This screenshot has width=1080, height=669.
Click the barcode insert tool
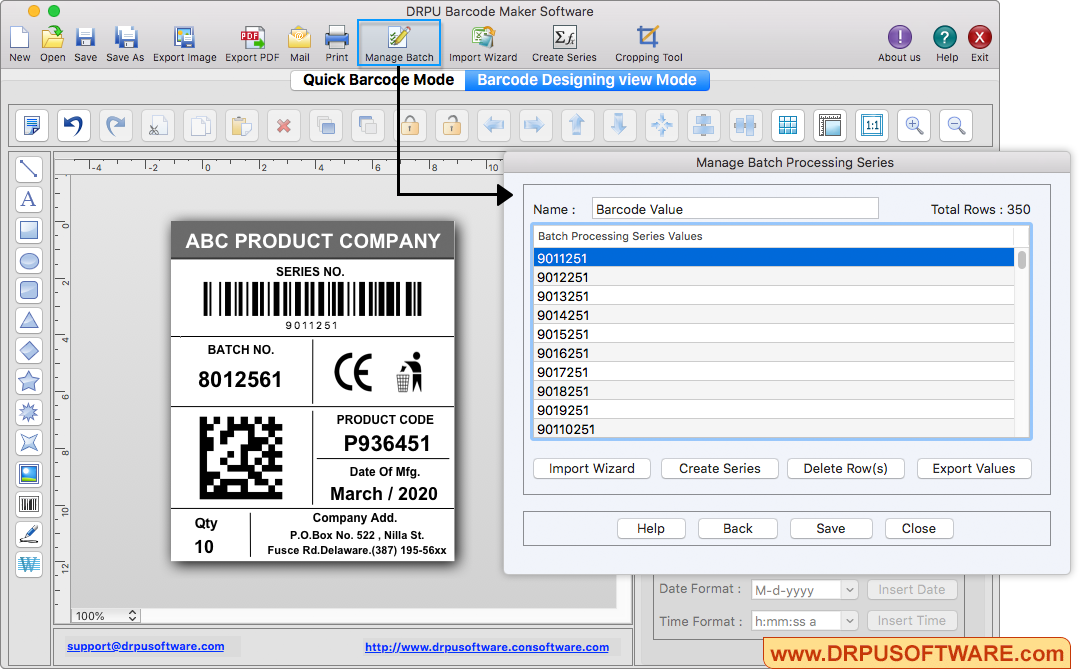point(29,504)
